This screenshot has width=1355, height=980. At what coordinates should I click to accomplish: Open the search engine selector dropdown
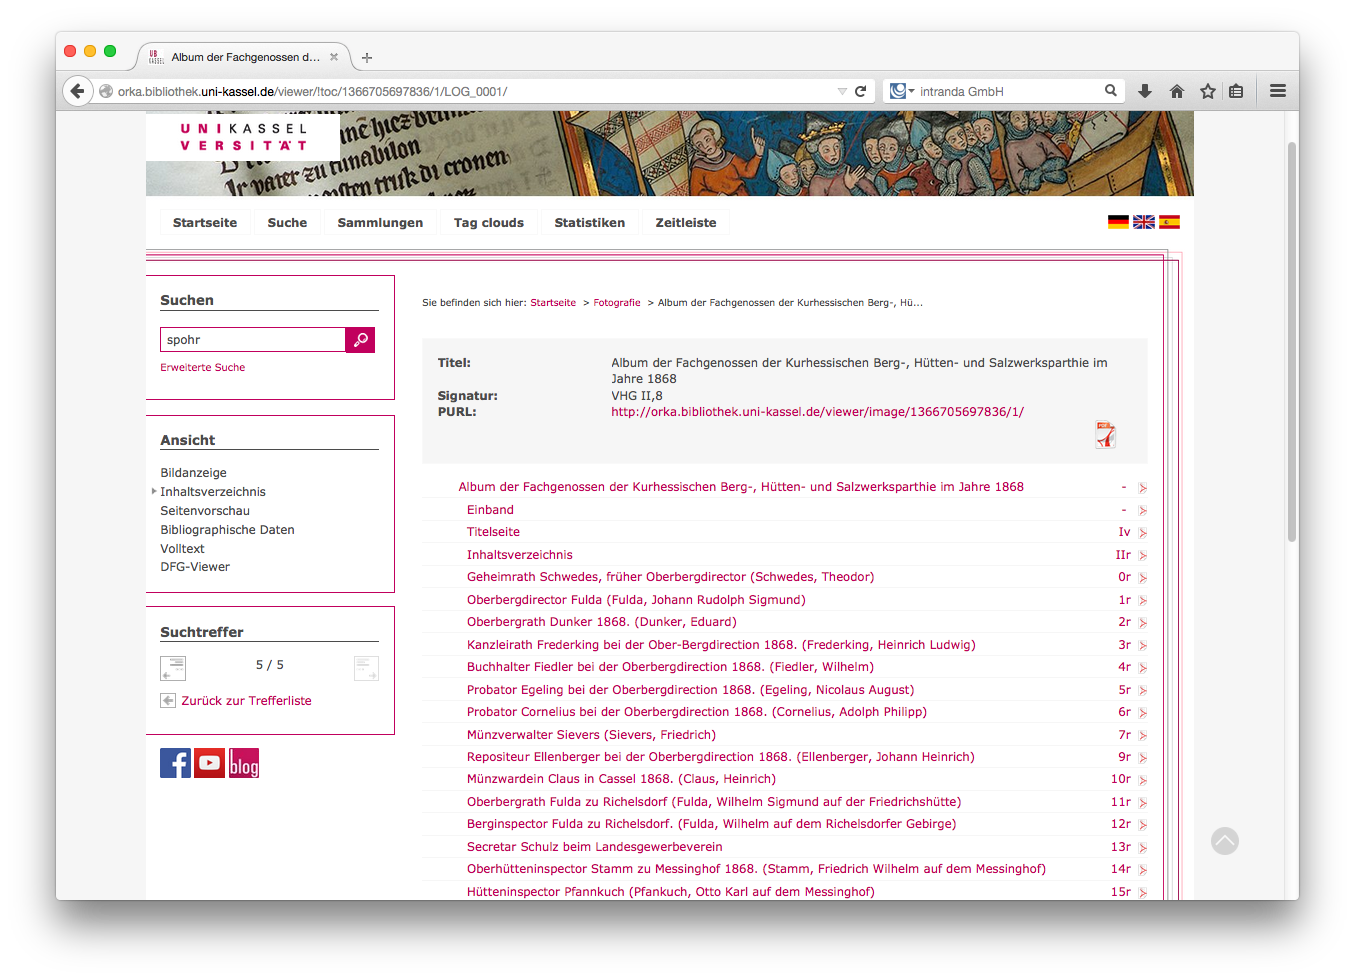902,91
